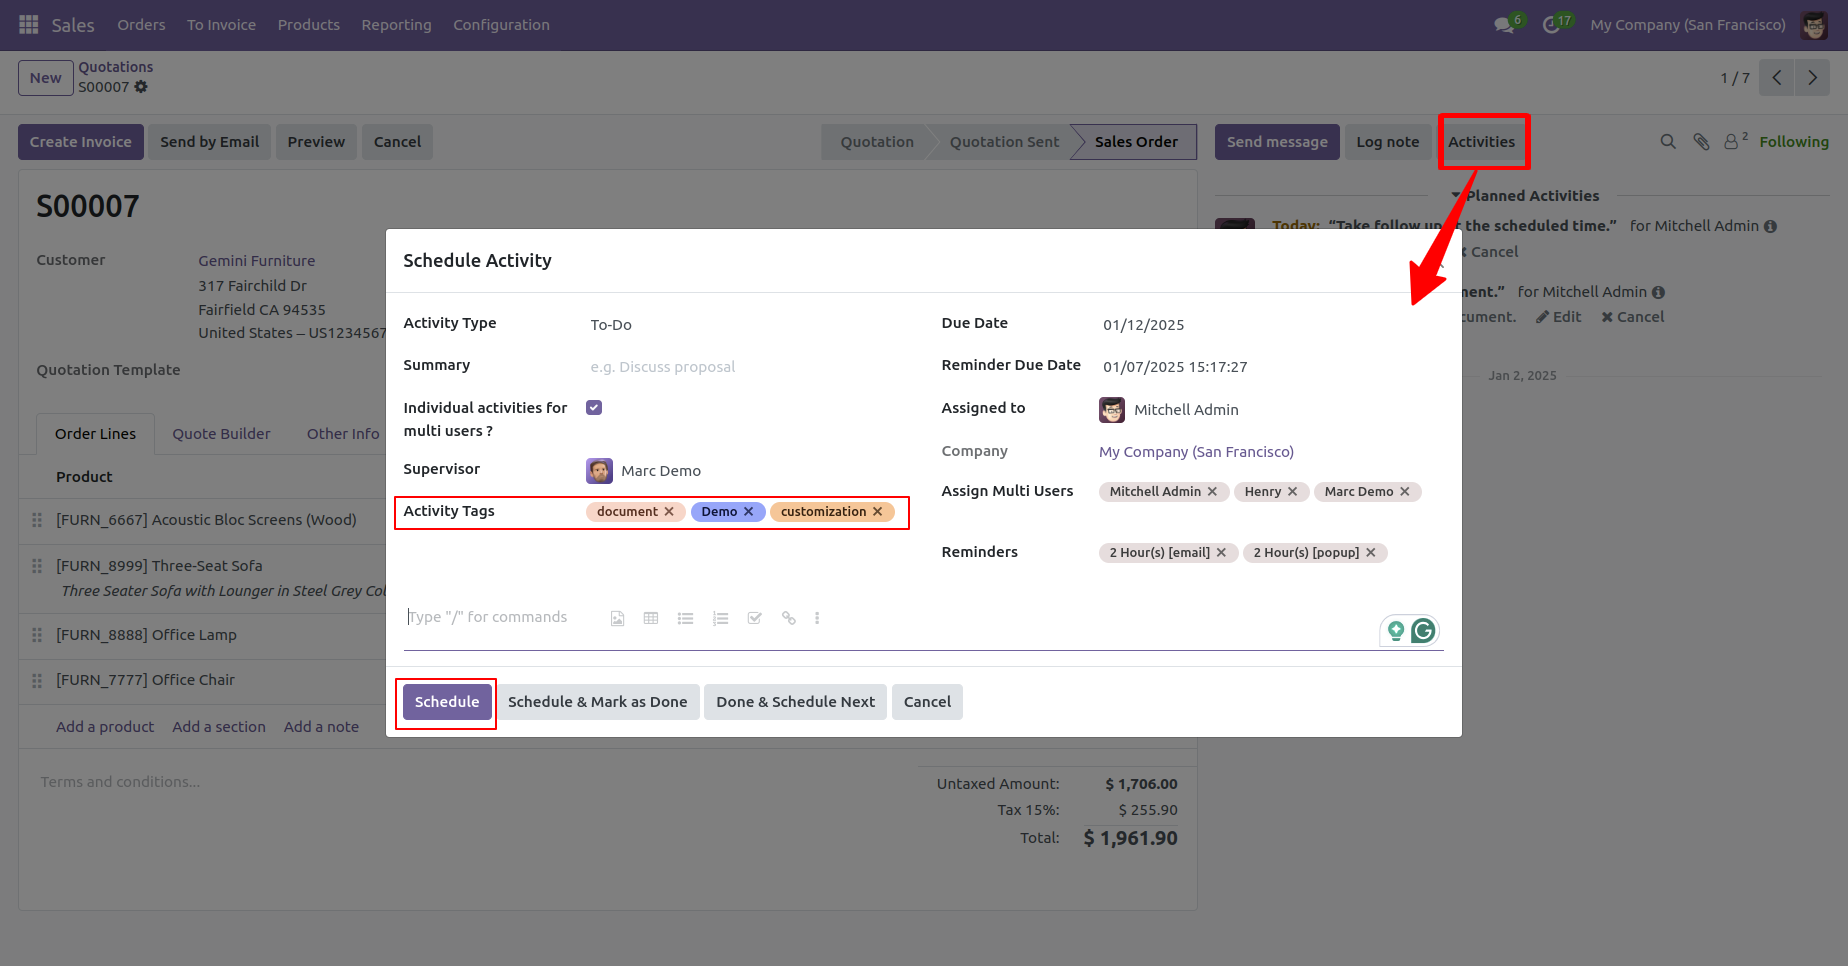Insert a link with the editor link icon
Viewport: 1848px width, 966px height.
pyautogui.click(x=789, y=618)
